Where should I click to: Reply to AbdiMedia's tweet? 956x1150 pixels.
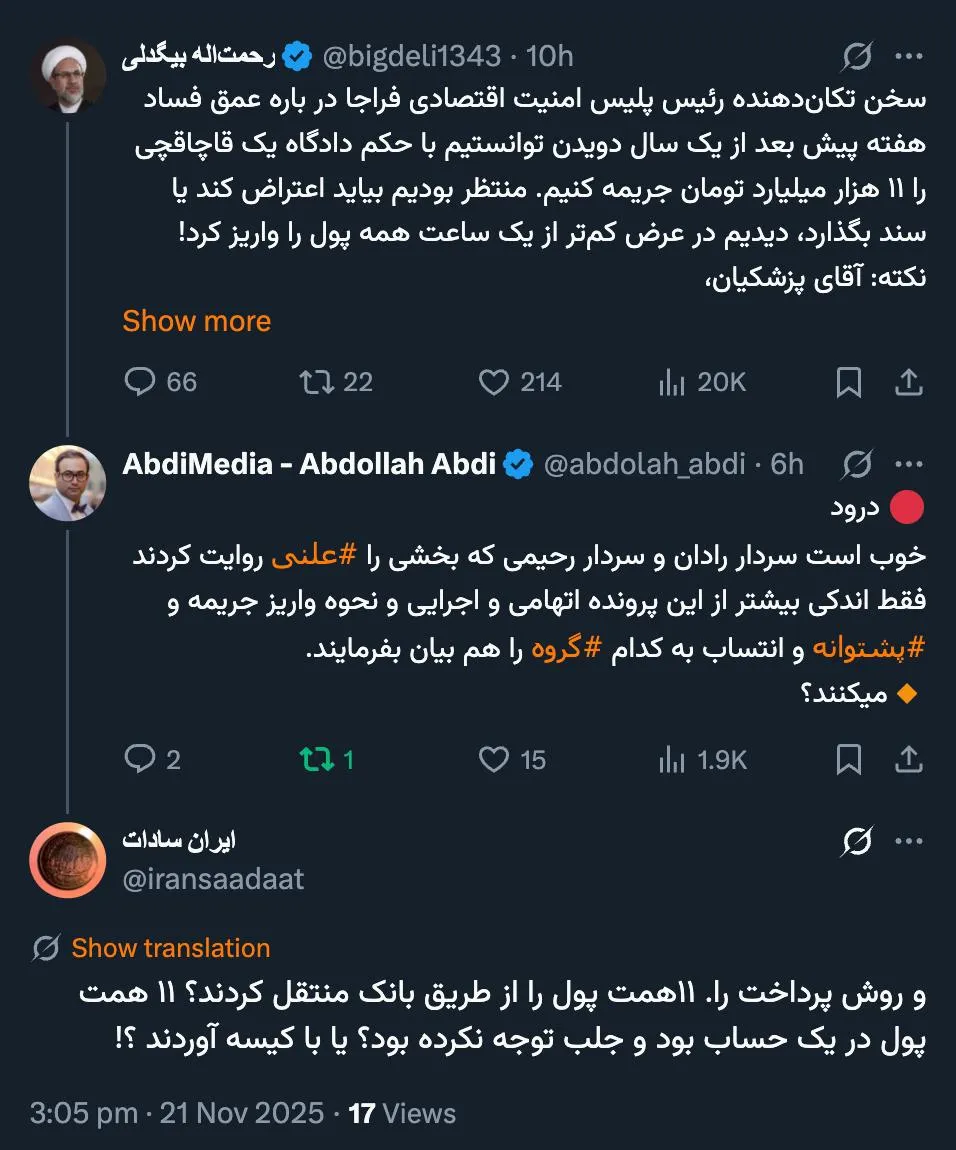coord(141,760)
